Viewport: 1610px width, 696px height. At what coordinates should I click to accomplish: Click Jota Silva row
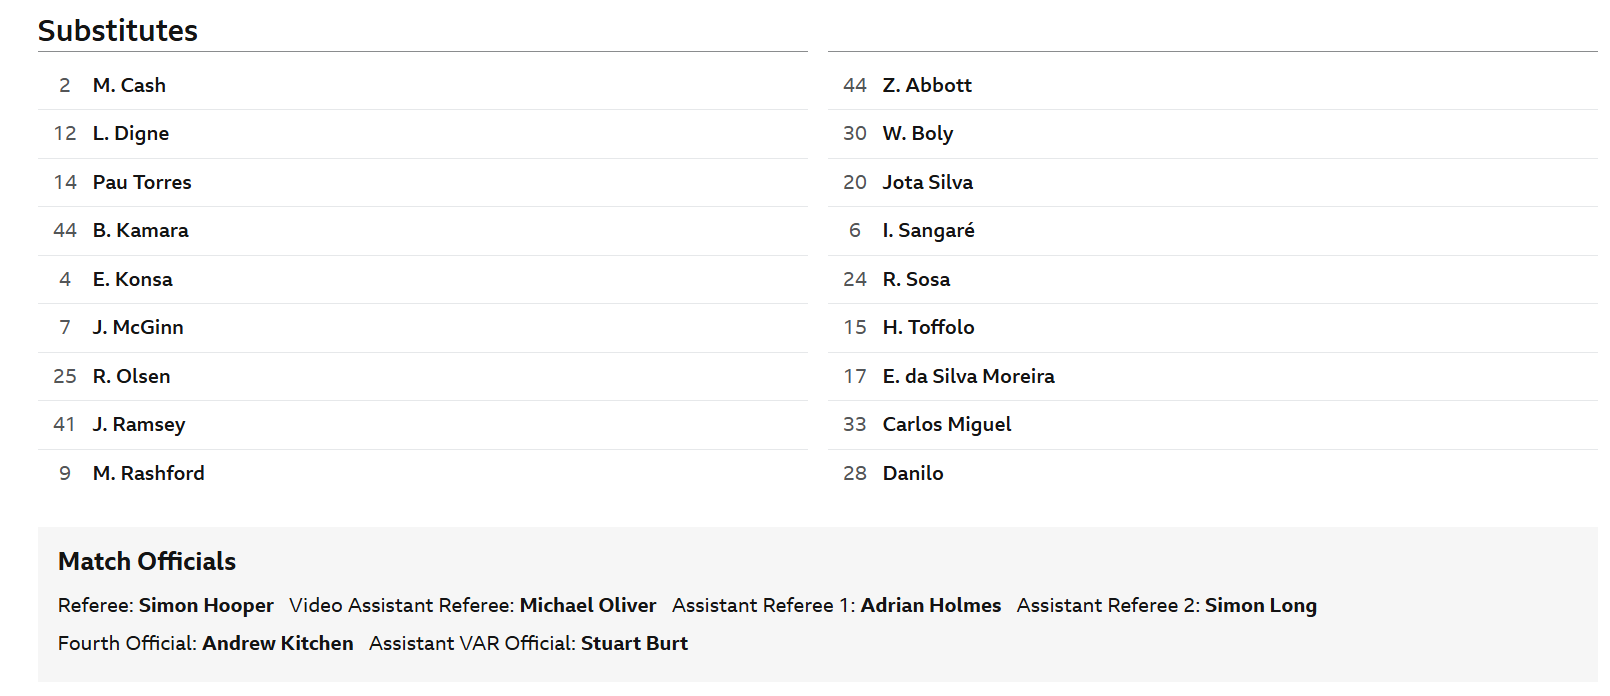[1213, 182]
